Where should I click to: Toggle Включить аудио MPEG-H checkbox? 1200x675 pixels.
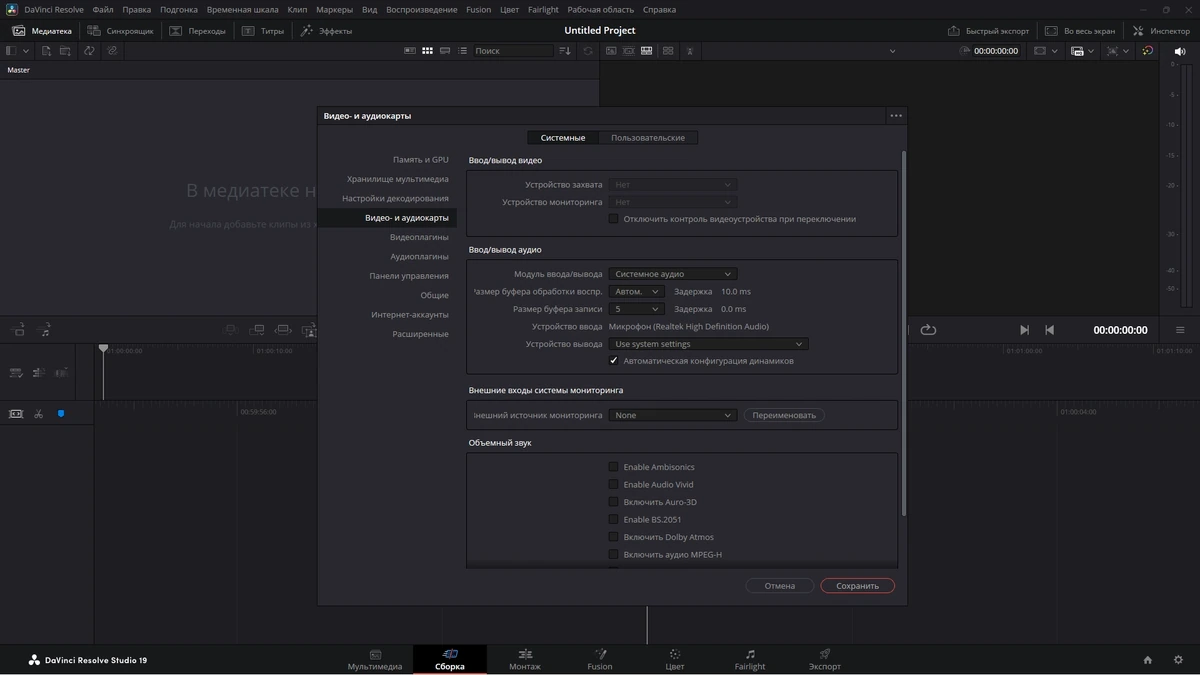[x=614, y=555]
